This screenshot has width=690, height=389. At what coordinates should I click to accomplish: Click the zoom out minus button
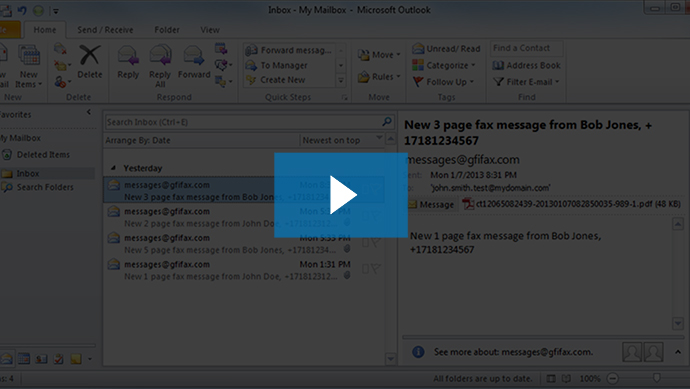(613, 378)
